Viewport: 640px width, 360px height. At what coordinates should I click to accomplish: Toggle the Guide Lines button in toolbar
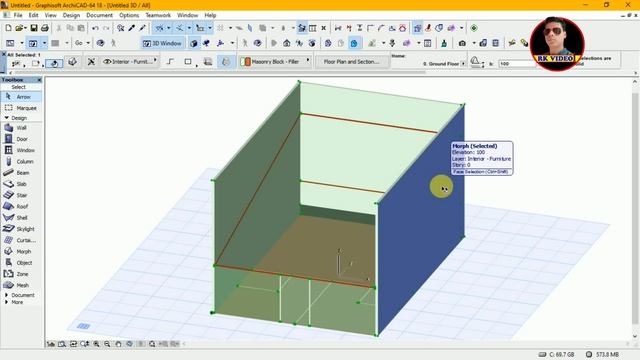click(x=160, y=28)
